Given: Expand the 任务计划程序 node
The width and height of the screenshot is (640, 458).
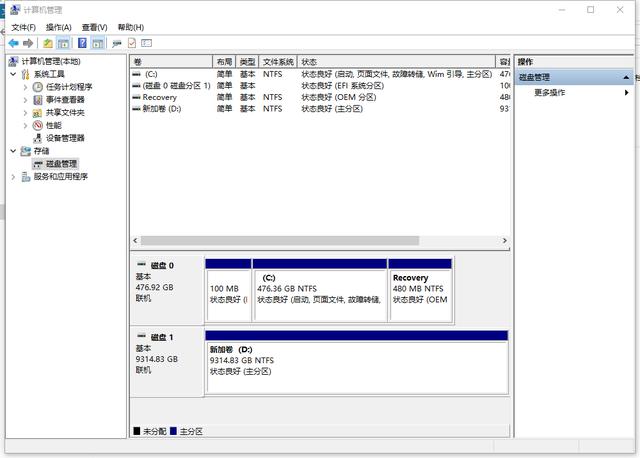Looking at the screenshot, I should coord(25,87).
